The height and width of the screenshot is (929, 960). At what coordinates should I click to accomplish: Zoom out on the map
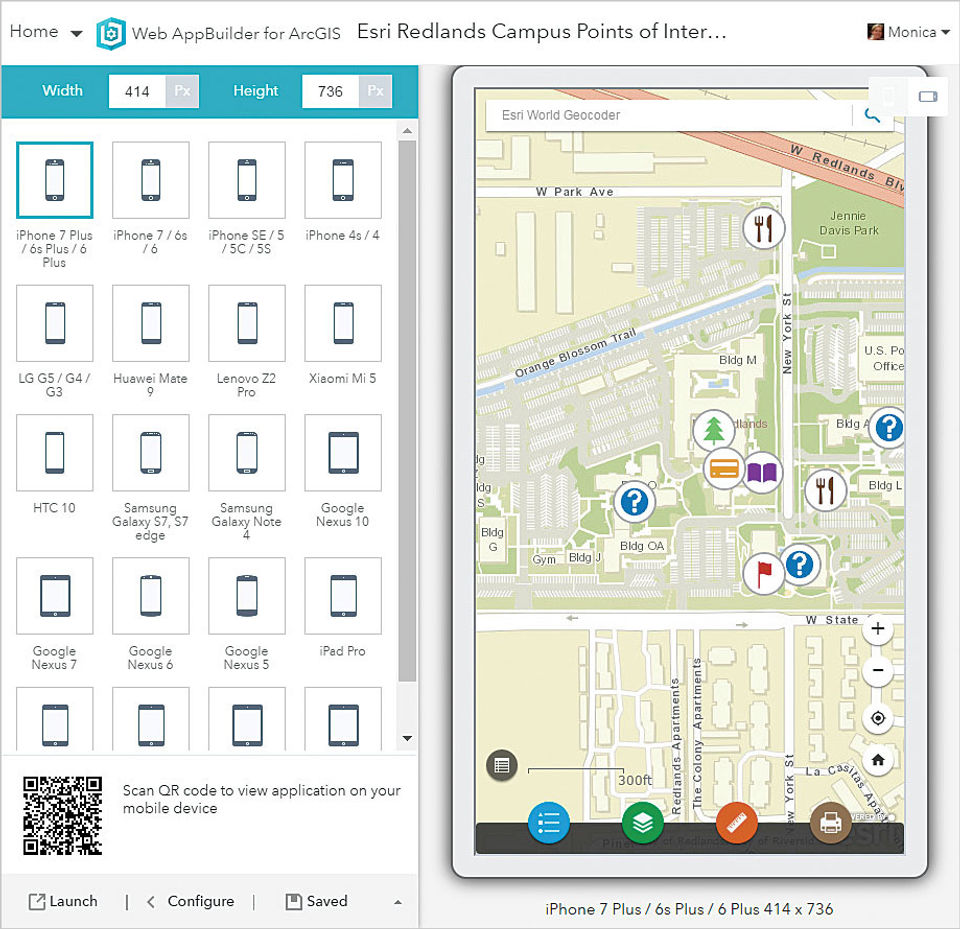(878, 671)
